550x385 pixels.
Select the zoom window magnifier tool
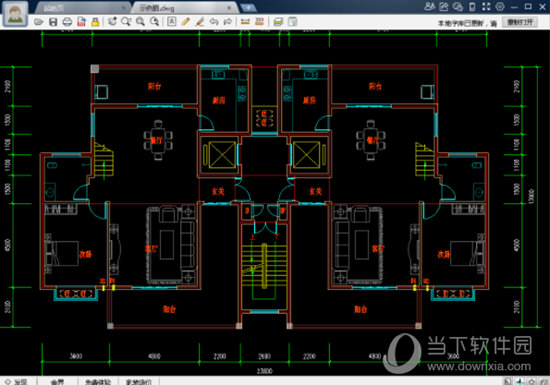coord(126,22)
